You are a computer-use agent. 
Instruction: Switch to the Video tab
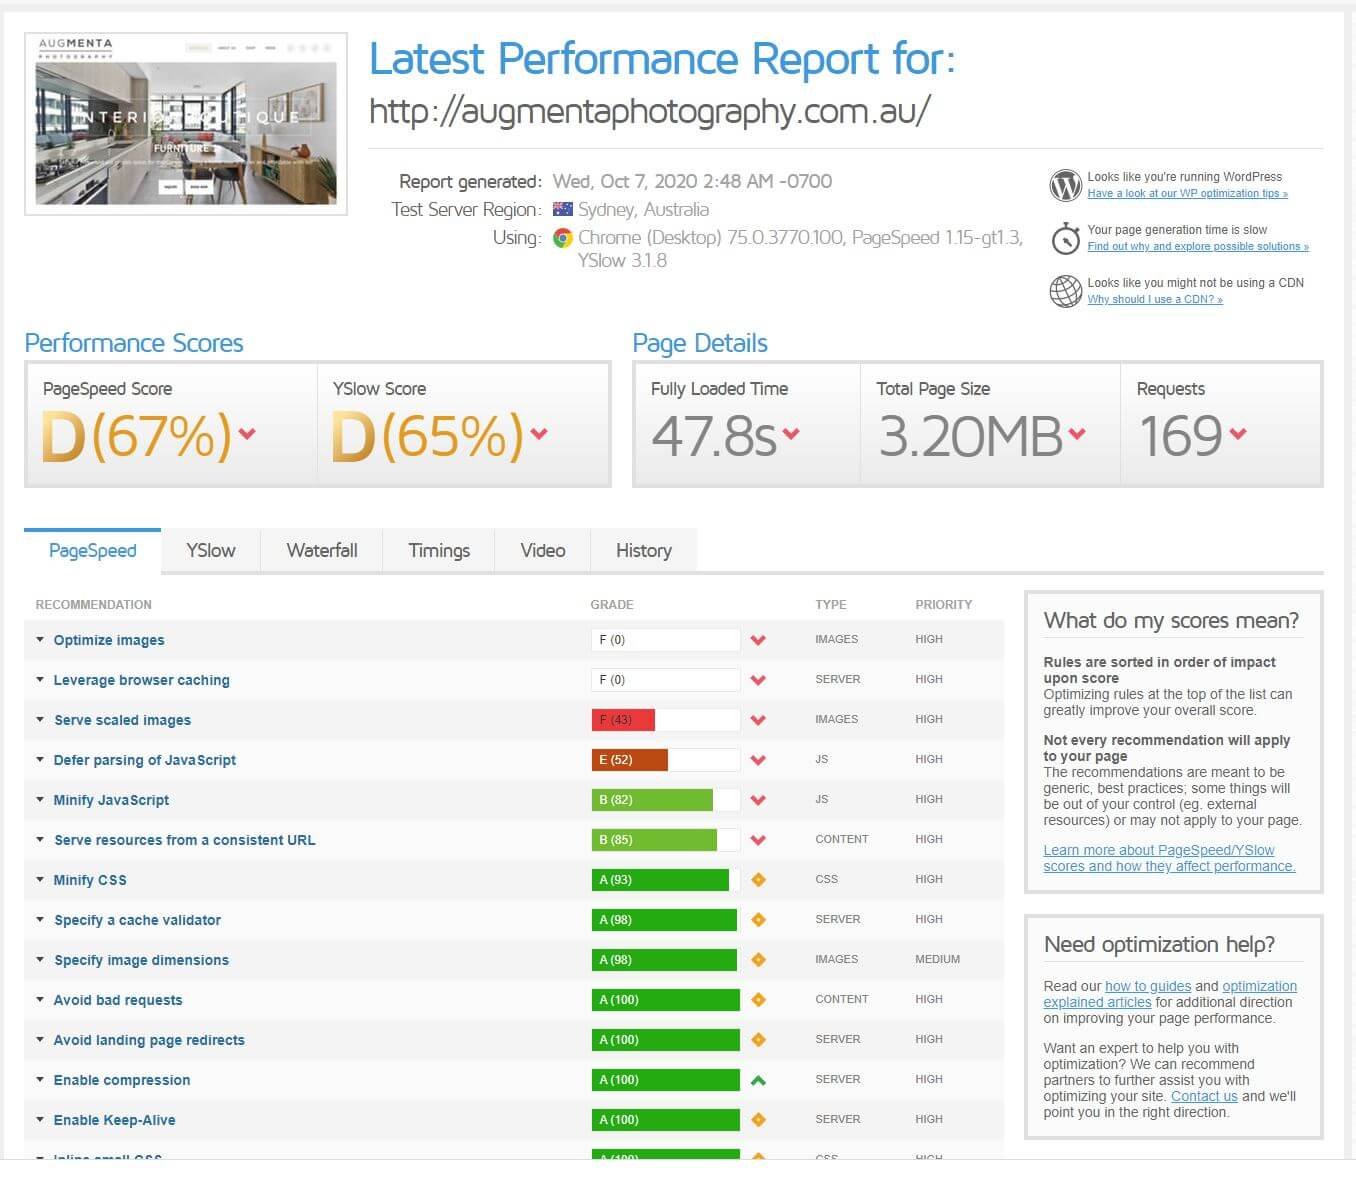[543, 551]
